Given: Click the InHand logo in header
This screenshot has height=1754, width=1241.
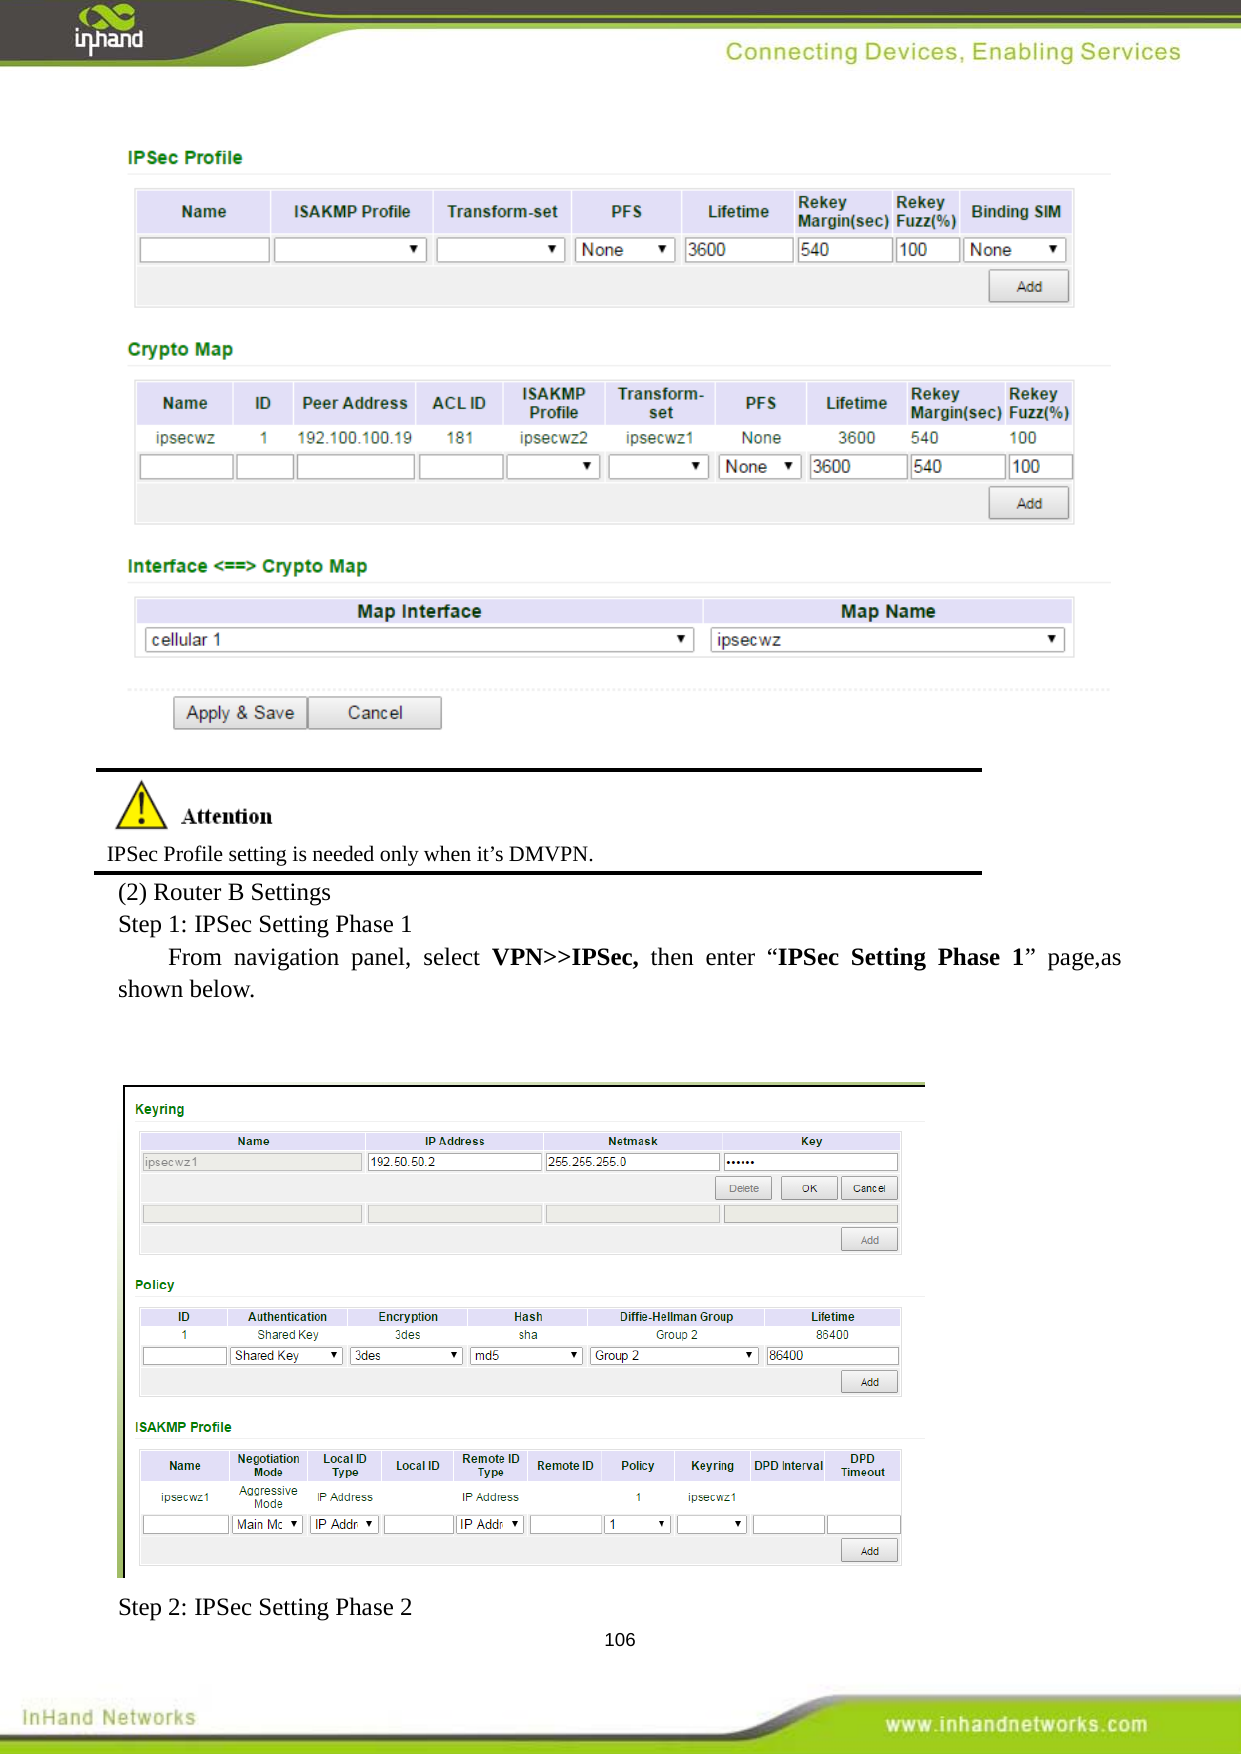Looking at the screenshot, I should (109, 29).
